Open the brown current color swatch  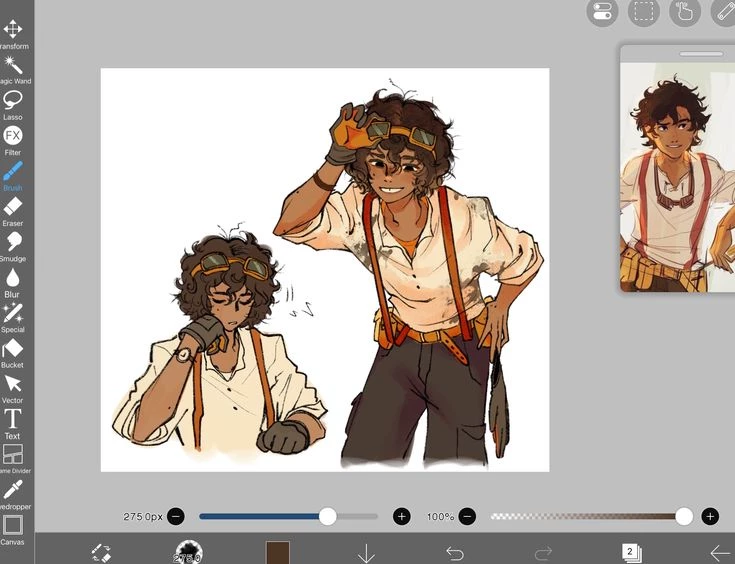tap(277, 552)
